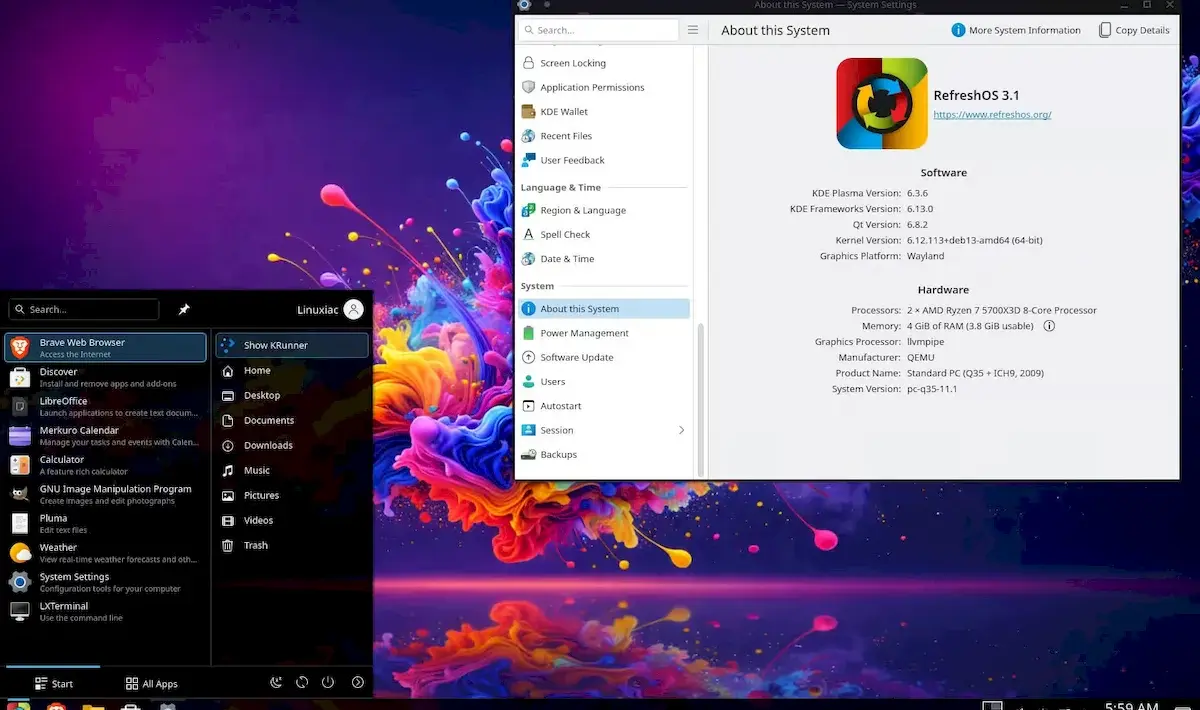Expand more power options chevron in launcher

click(x=358, y=683)
